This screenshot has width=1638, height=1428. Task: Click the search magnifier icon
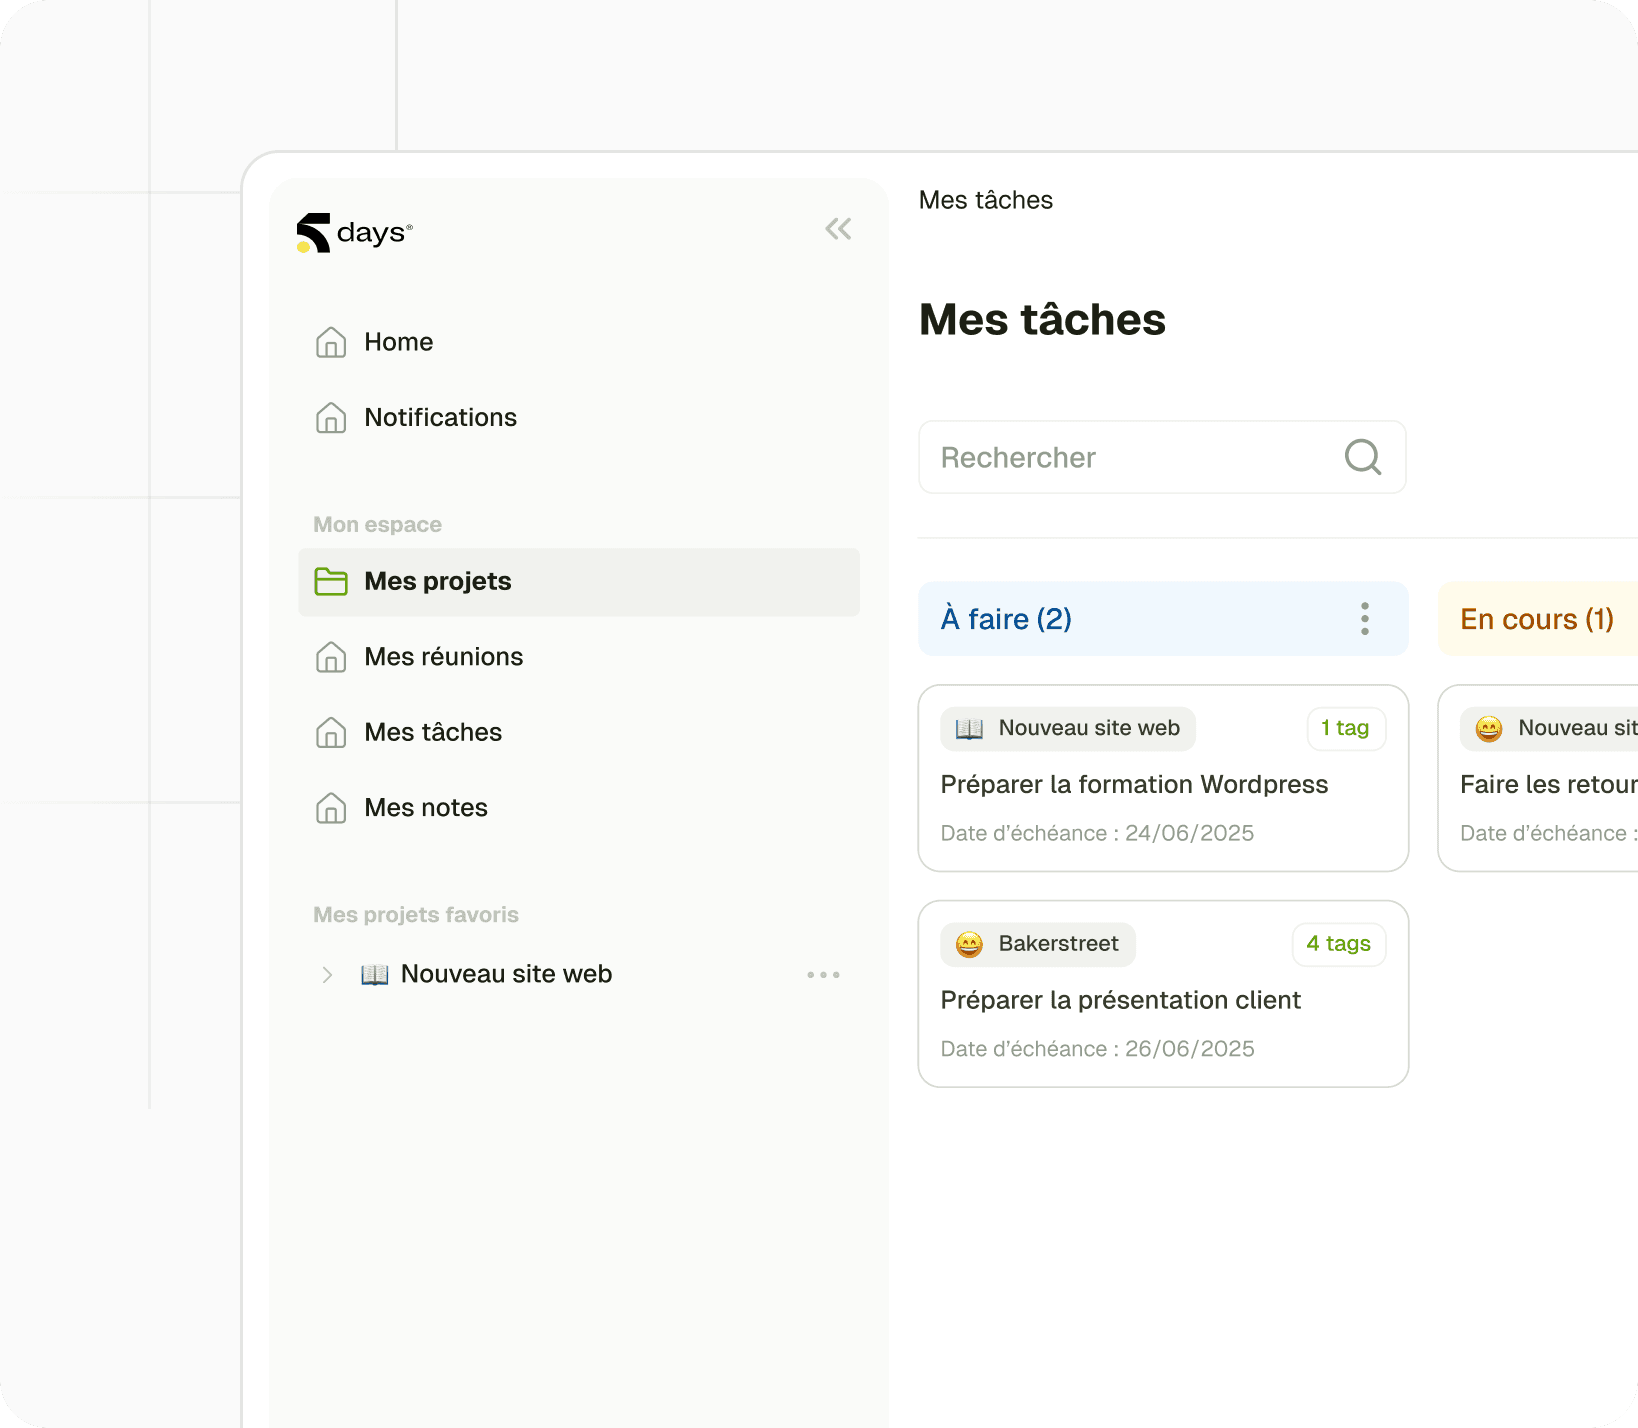(1362, 457)
